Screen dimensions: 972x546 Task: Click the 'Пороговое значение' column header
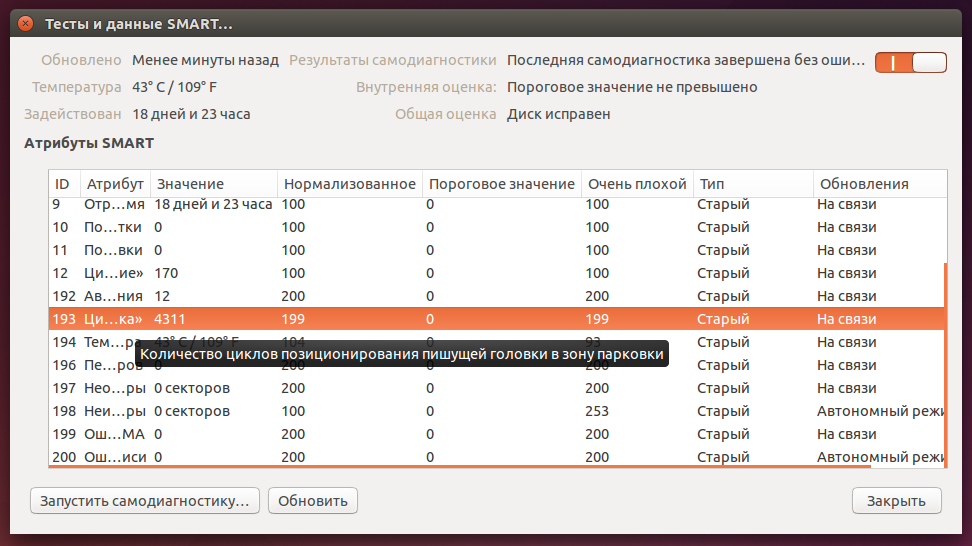pos(501,184)
